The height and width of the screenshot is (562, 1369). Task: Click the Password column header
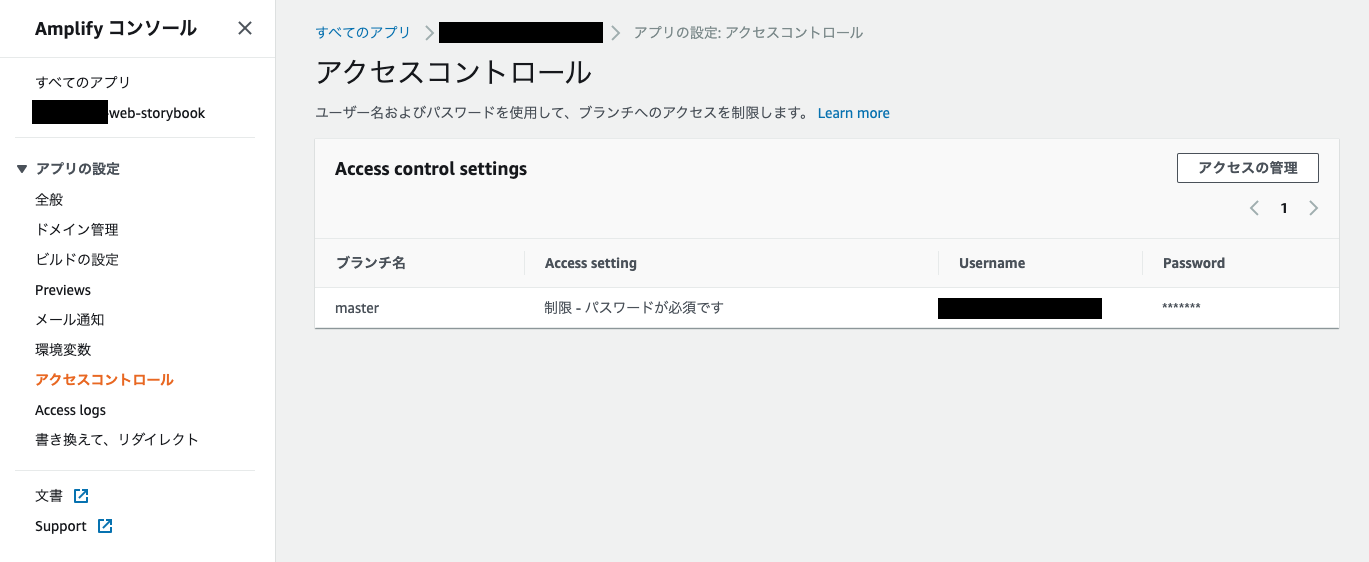[1194, 263]
